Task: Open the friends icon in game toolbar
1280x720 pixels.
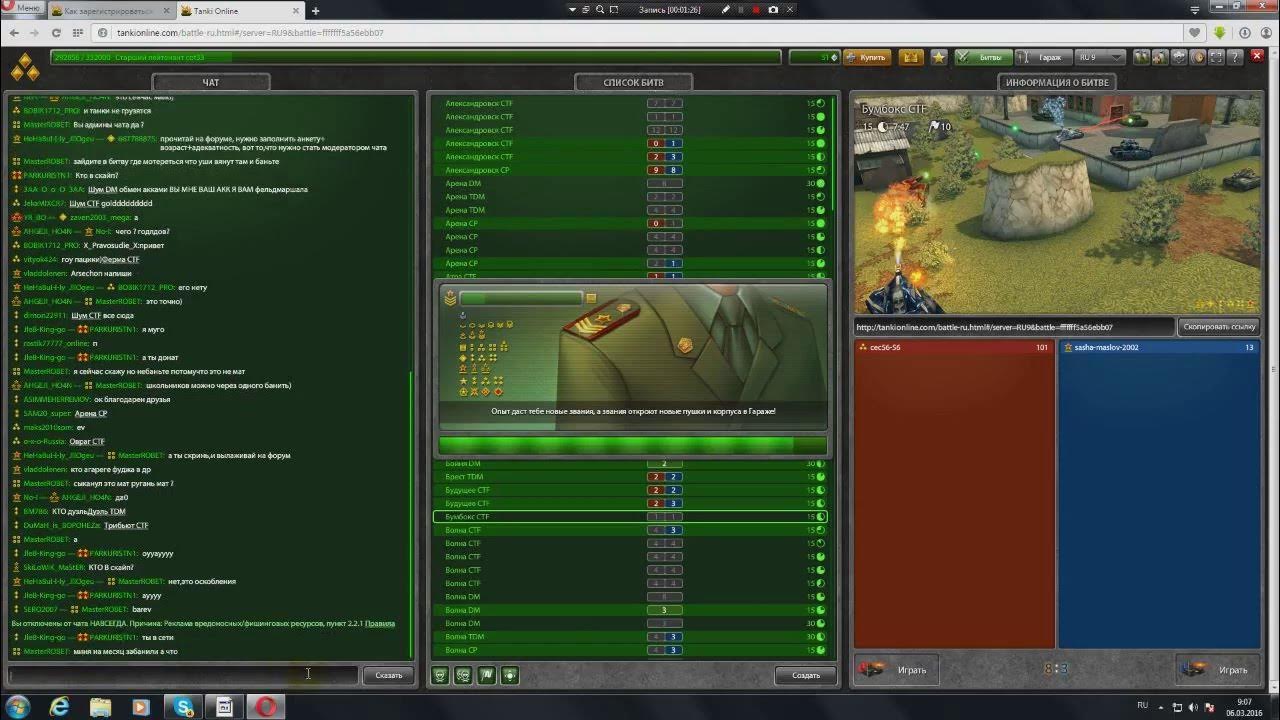Action: tap(1143, 57)
